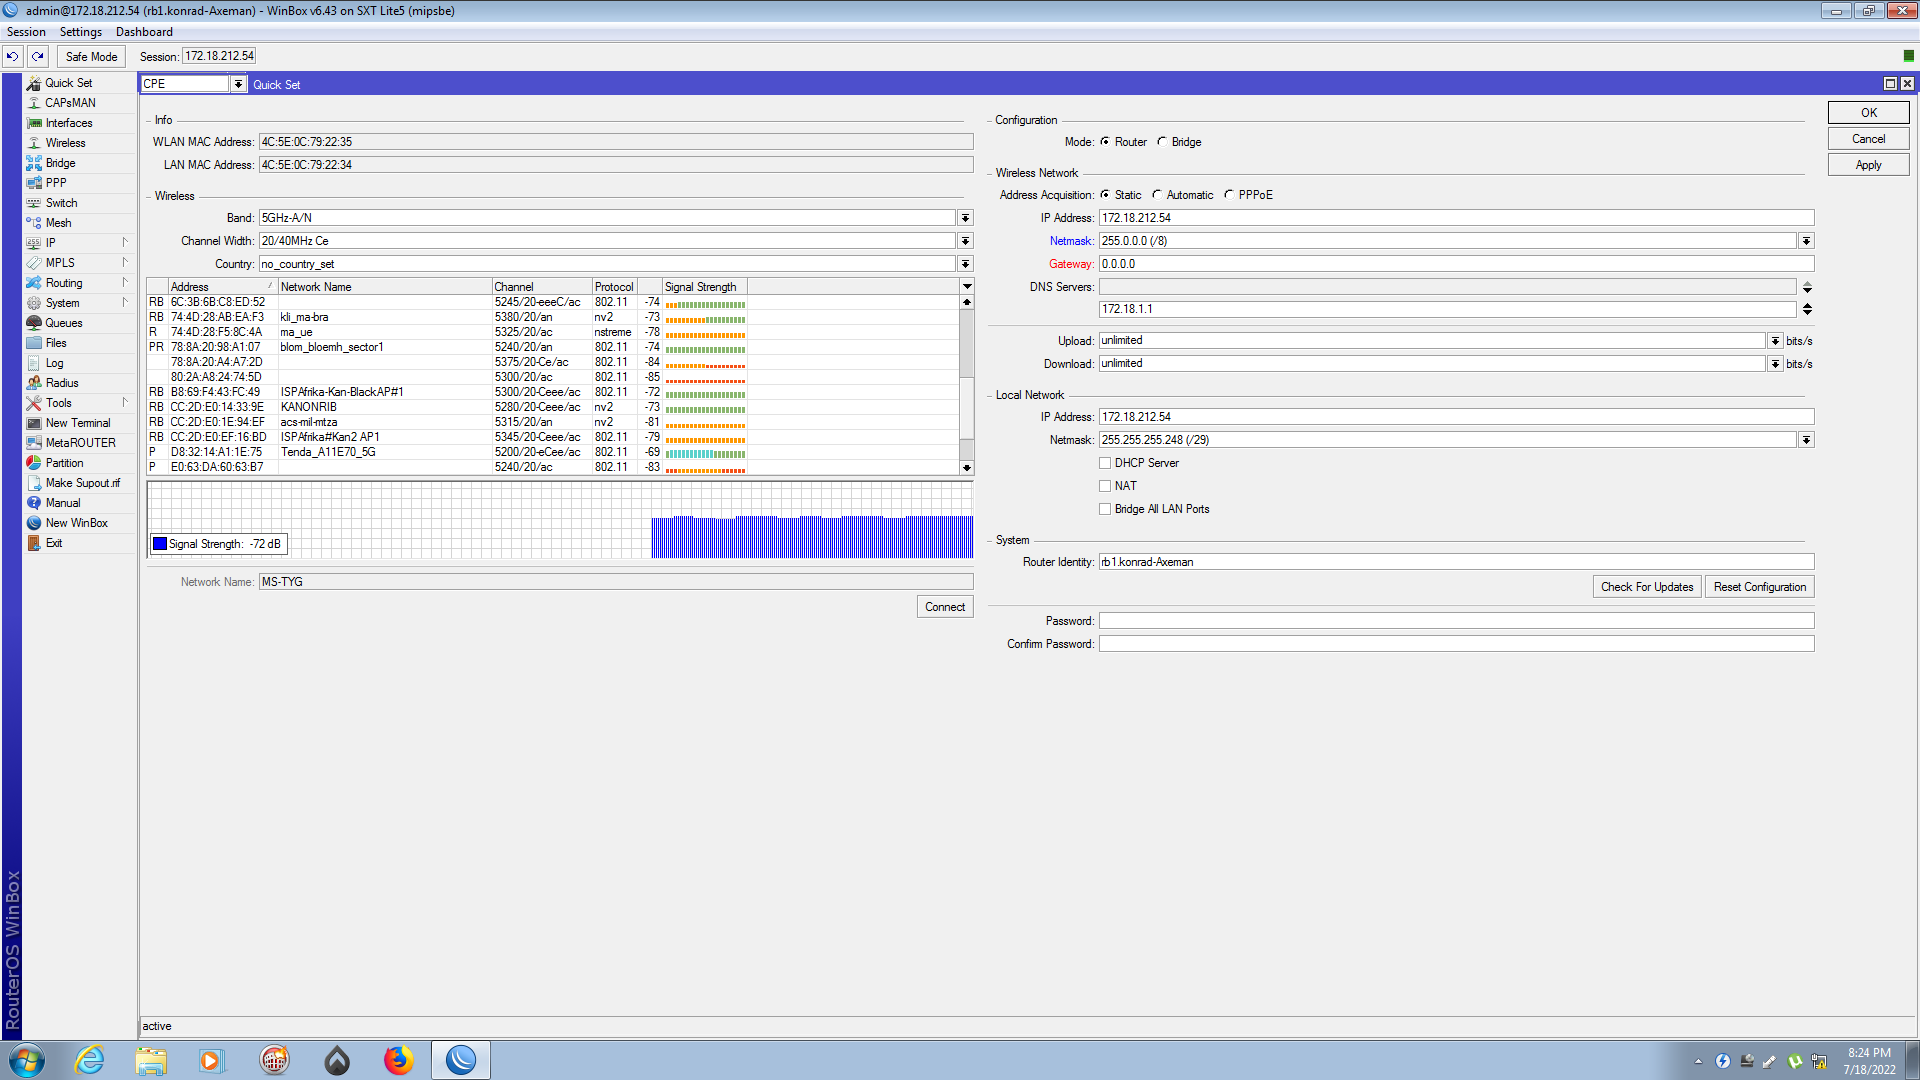The height and width of the screenshot is (1080, 1920).
Task: Click the Check For Updates button
Action: pyautogui.click(x=1646, y=587)
